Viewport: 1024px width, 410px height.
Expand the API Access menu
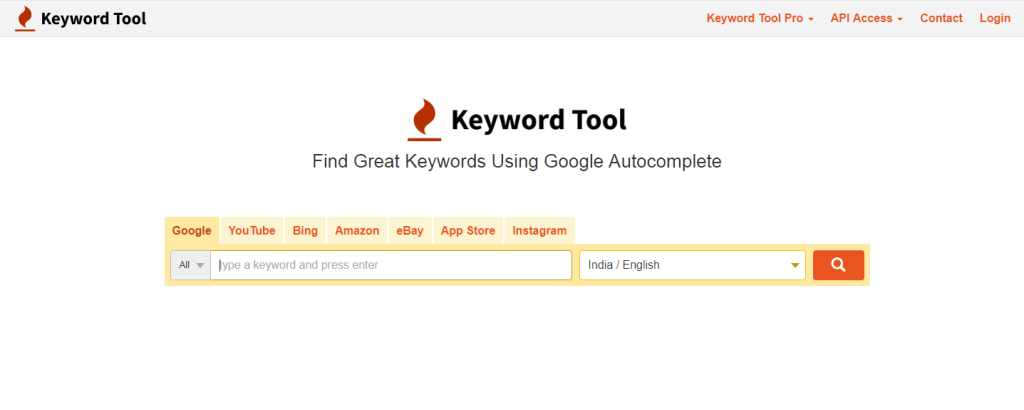tap(867, 18)
